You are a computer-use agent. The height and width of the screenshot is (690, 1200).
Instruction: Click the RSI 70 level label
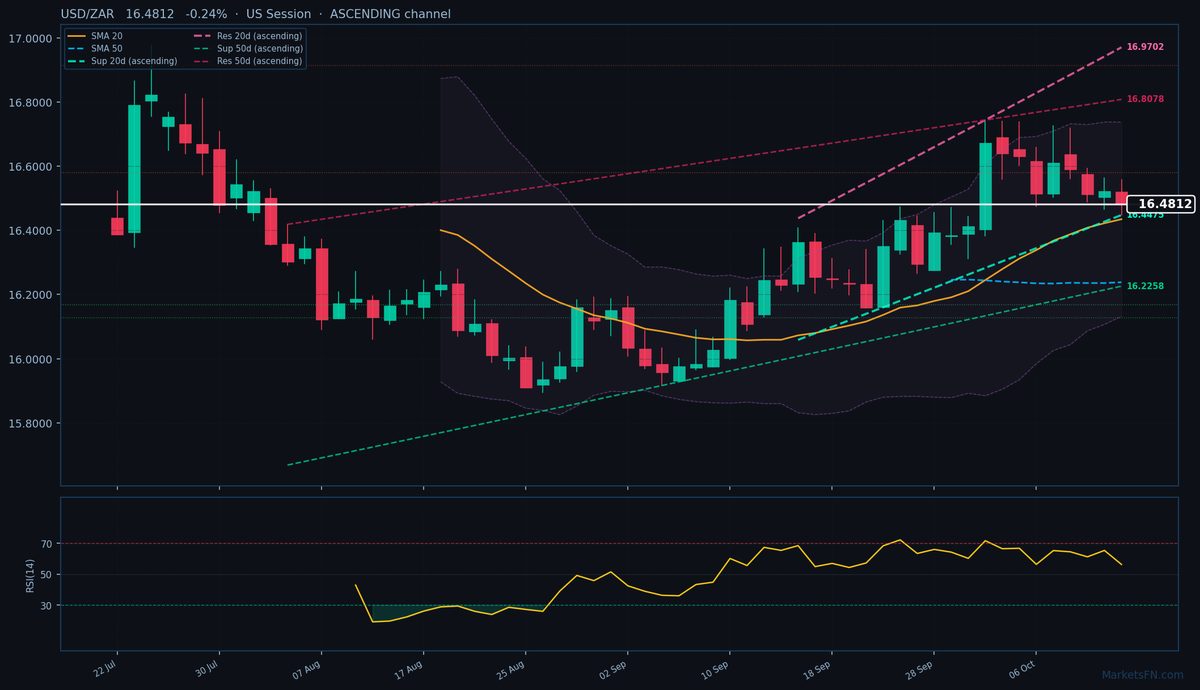point(47,544)
